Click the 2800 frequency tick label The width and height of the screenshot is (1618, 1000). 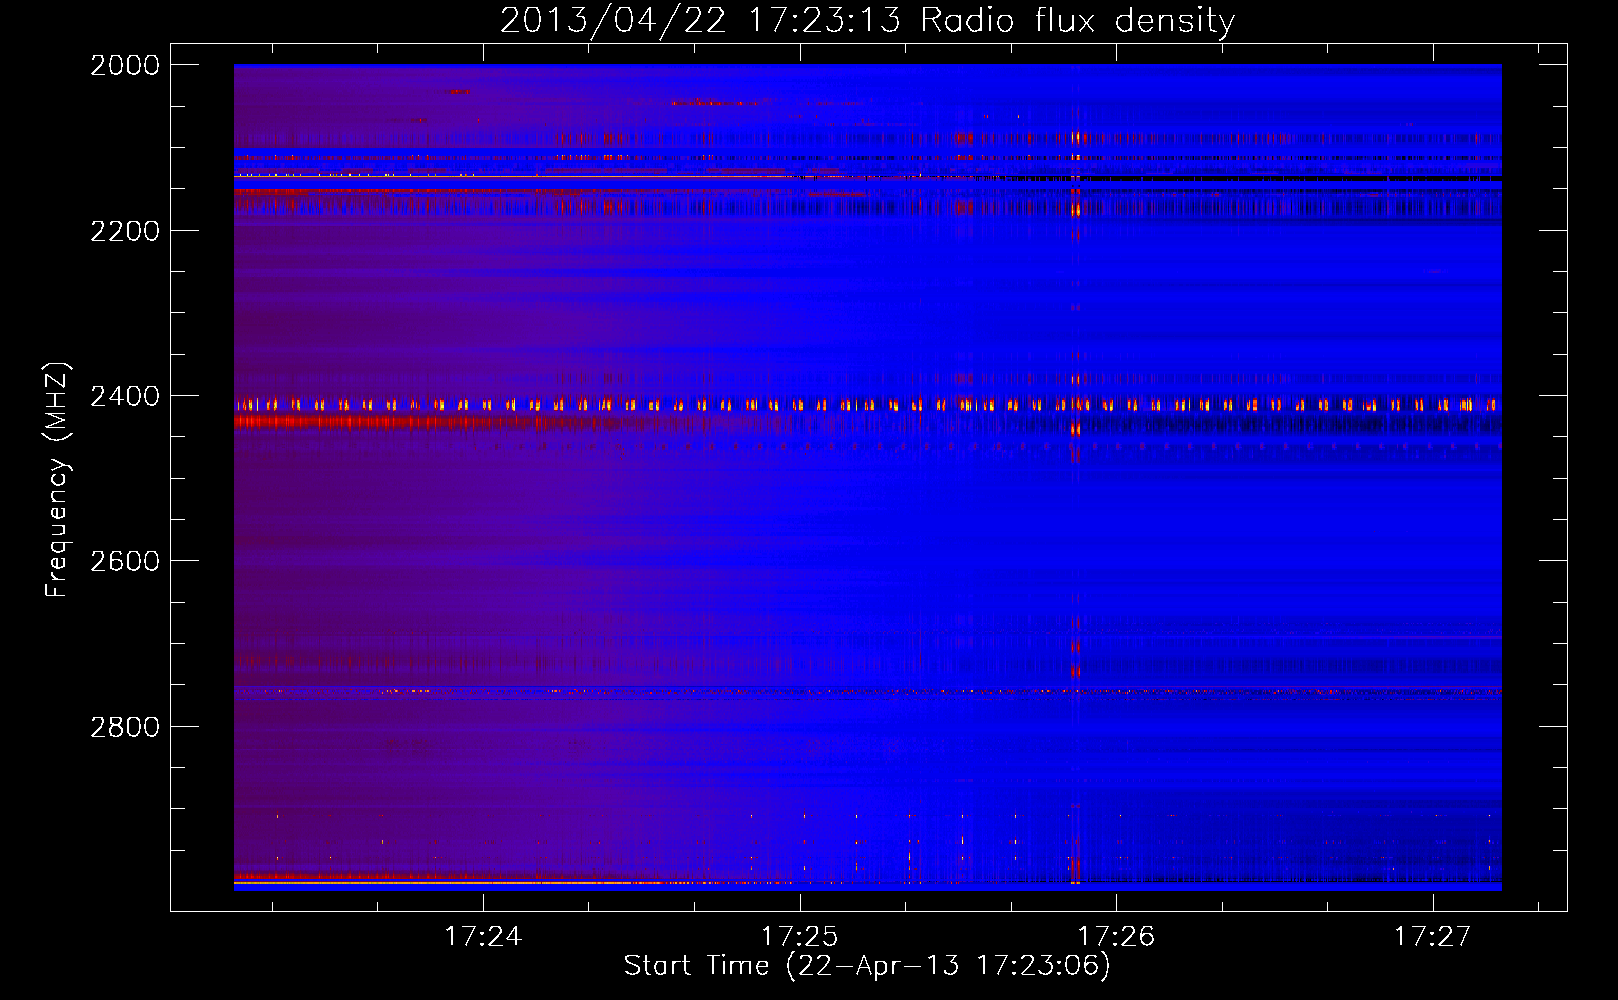(125, 727)
